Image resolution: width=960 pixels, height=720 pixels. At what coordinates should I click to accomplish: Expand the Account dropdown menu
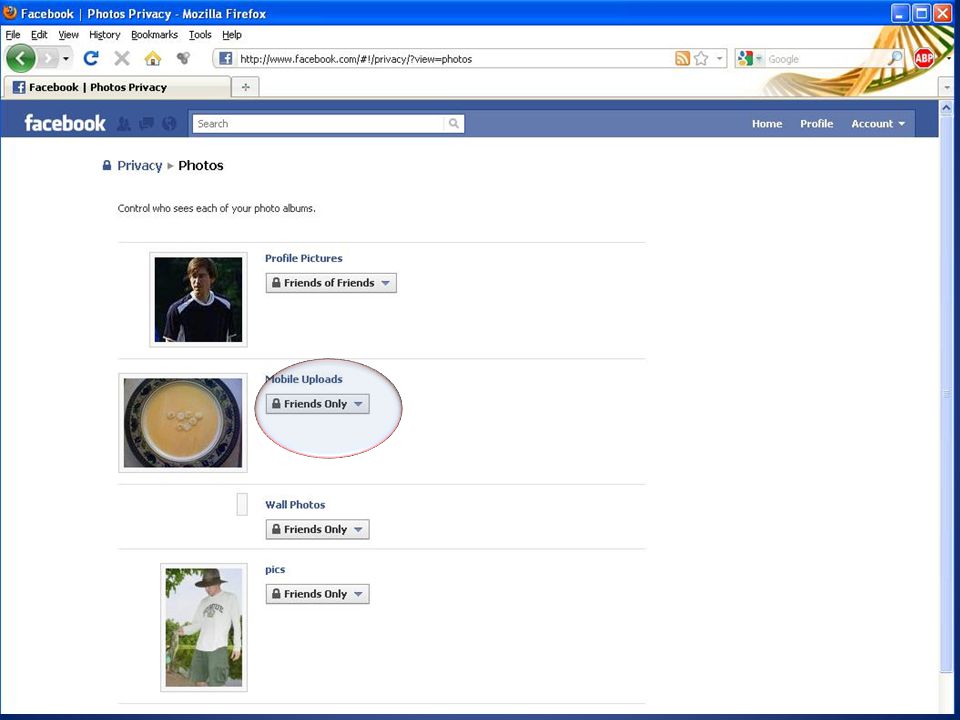[878, 124]
